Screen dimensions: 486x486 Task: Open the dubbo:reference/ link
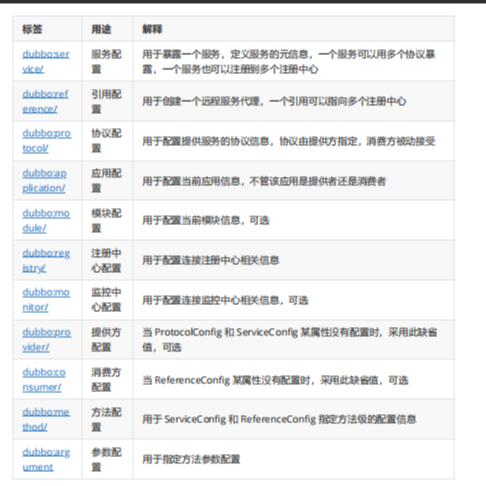45,101
